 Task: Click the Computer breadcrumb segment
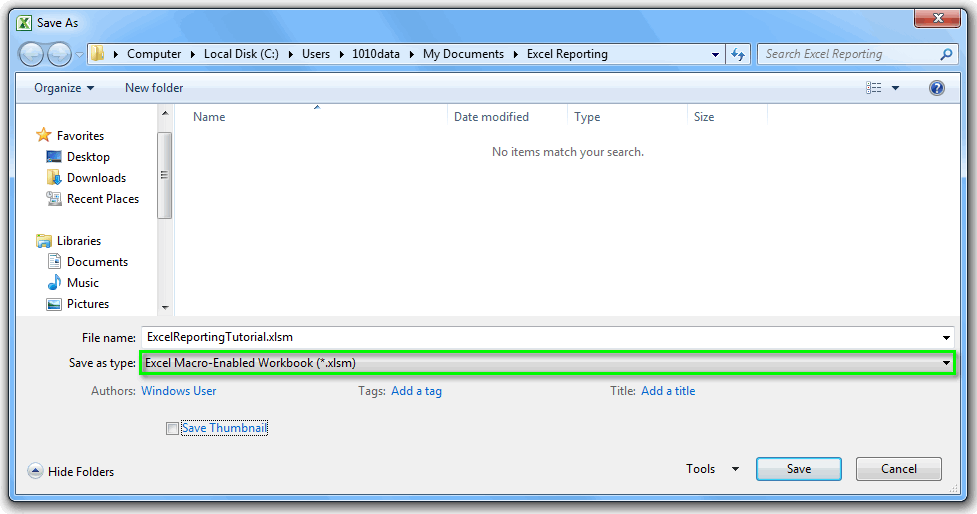(154, 54)
